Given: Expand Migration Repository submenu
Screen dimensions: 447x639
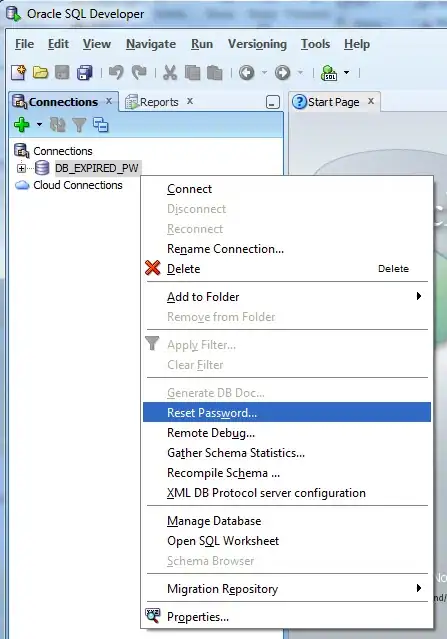Looking at the screenshot, I should click(x=287, y=589).
